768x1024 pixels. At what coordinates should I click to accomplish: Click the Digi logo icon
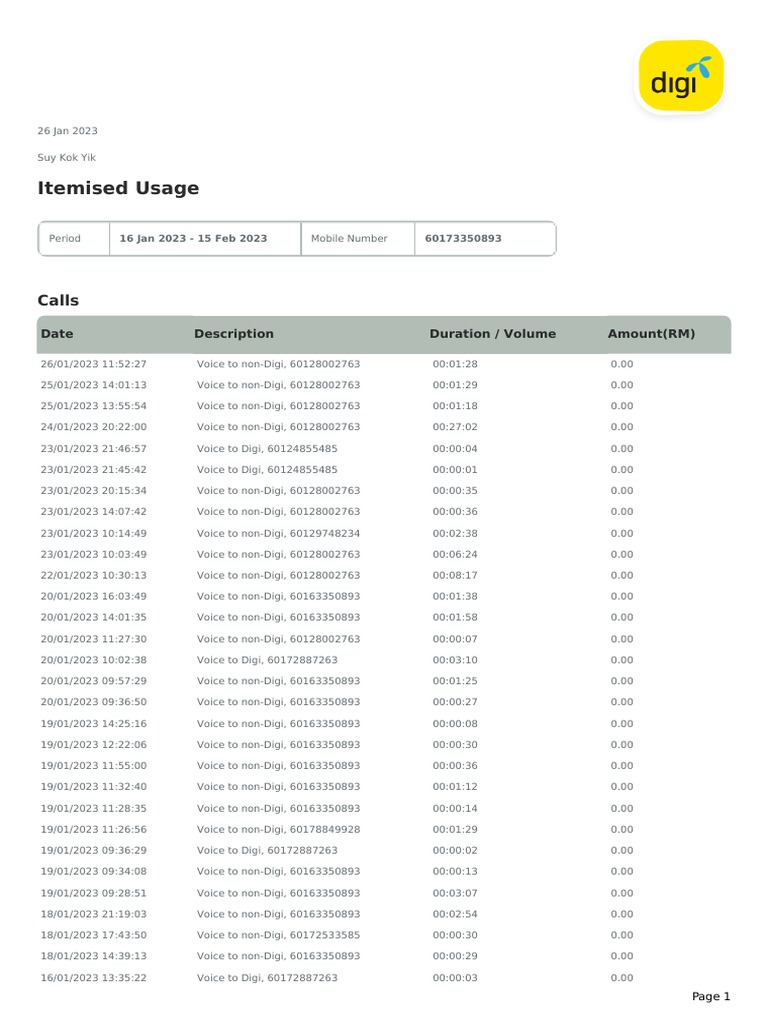[680, 77]
